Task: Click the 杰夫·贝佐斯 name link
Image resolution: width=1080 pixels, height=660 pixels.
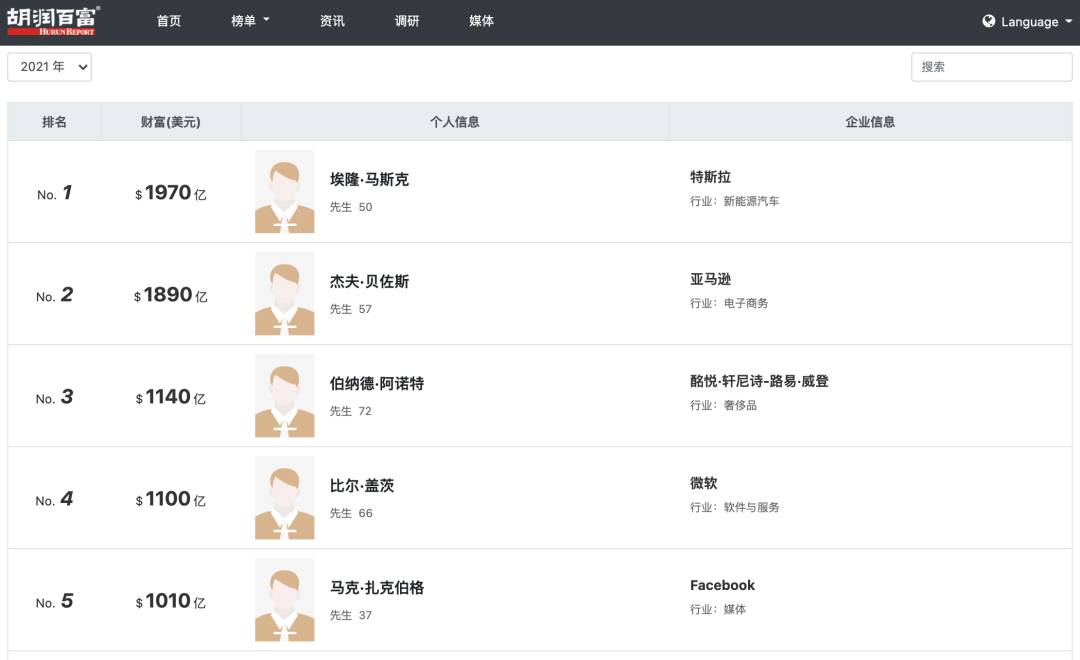Action: [x=368, y=281]
